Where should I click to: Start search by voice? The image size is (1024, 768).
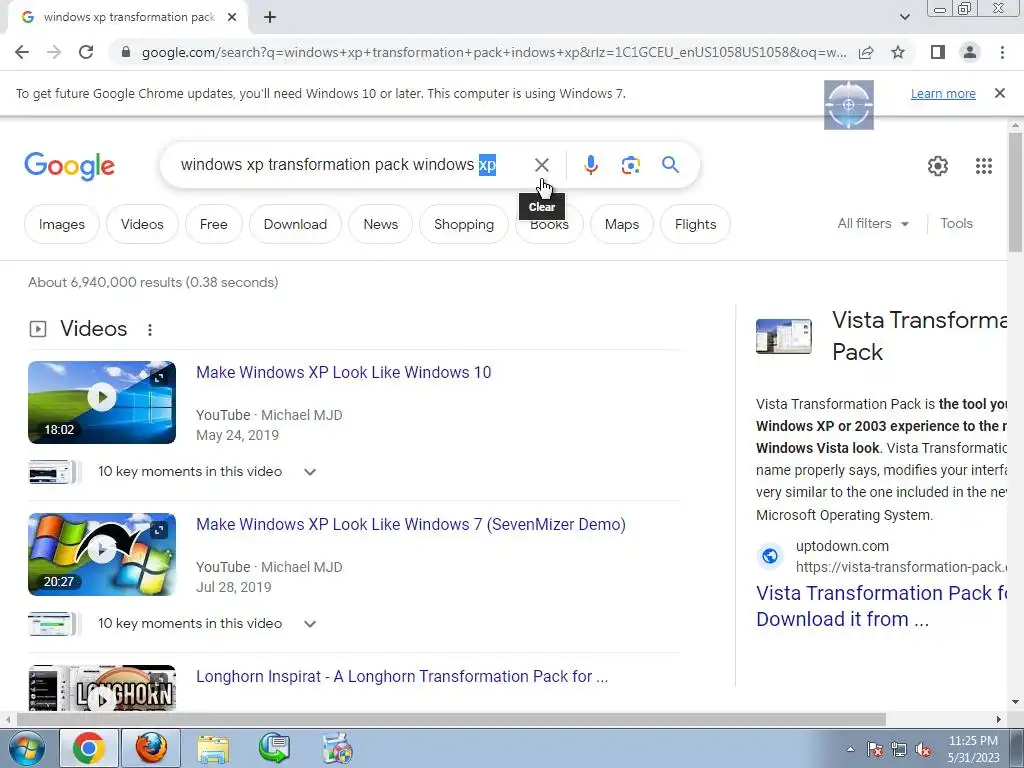click(590, 165)
